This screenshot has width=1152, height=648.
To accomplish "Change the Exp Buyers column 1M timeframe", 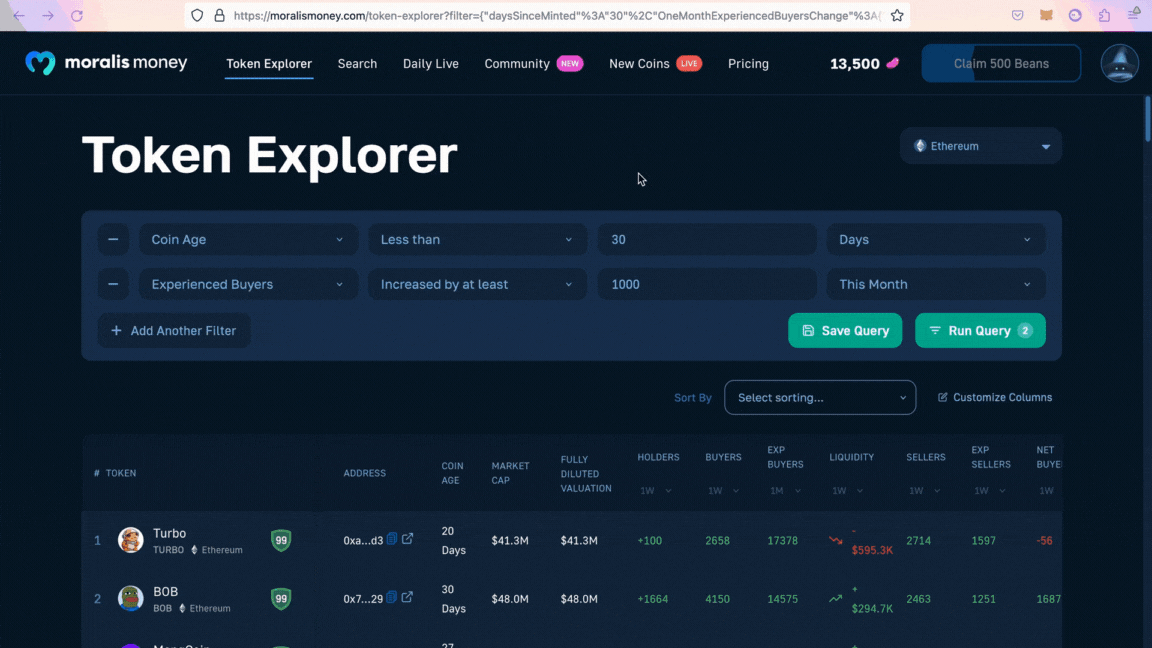I will (x=785, y=491).
